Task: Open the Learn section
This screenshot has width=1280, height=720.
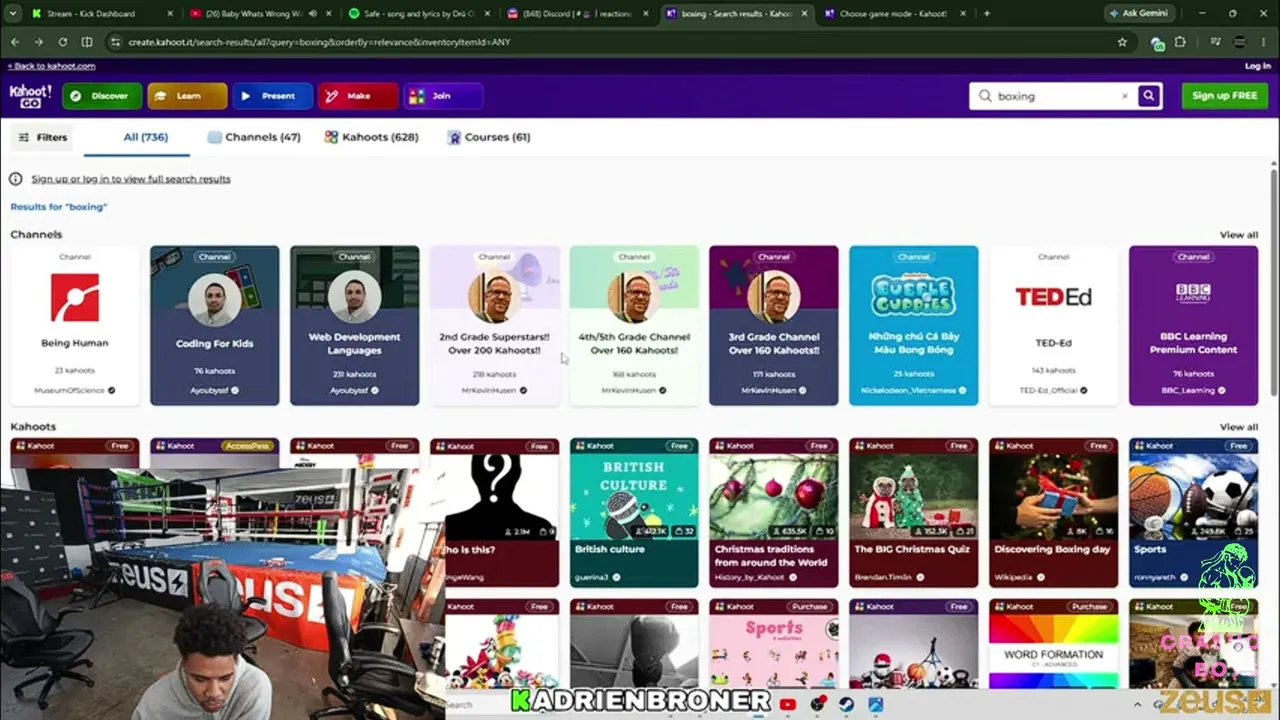Action: pyautogui.click(x=187, y=96)
